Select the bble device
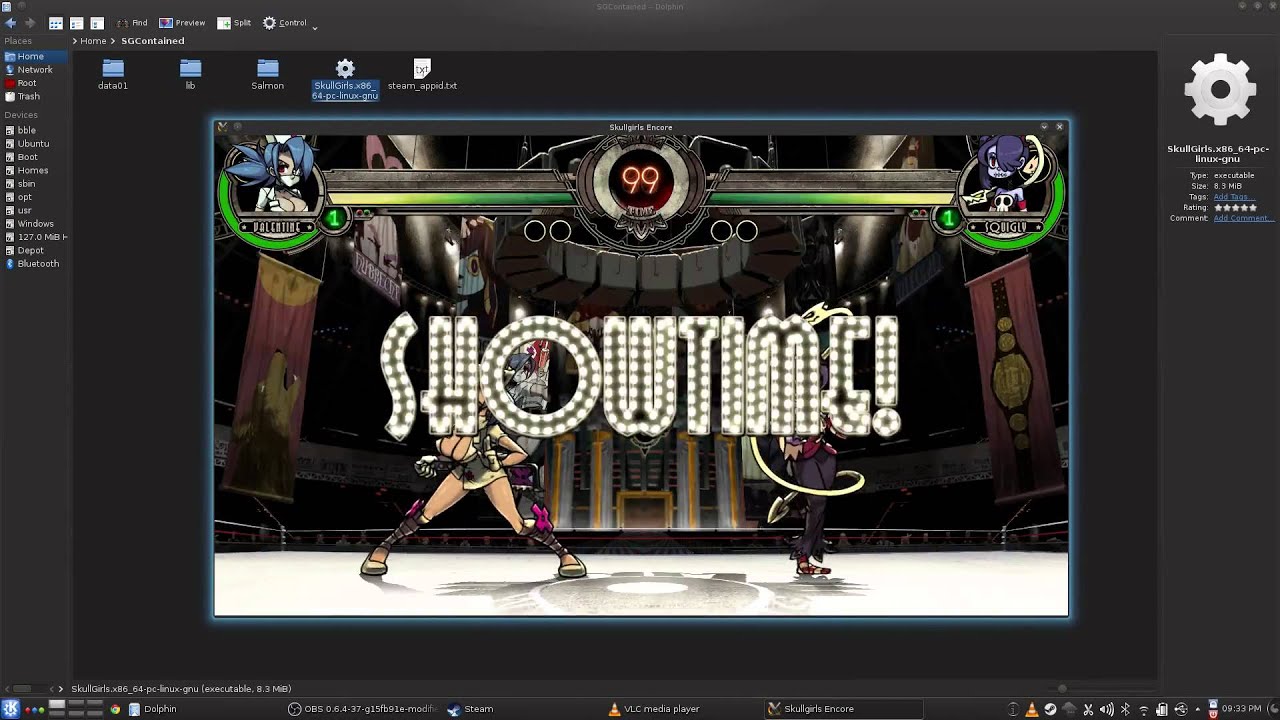1280x720 pixels. point(35,130)
